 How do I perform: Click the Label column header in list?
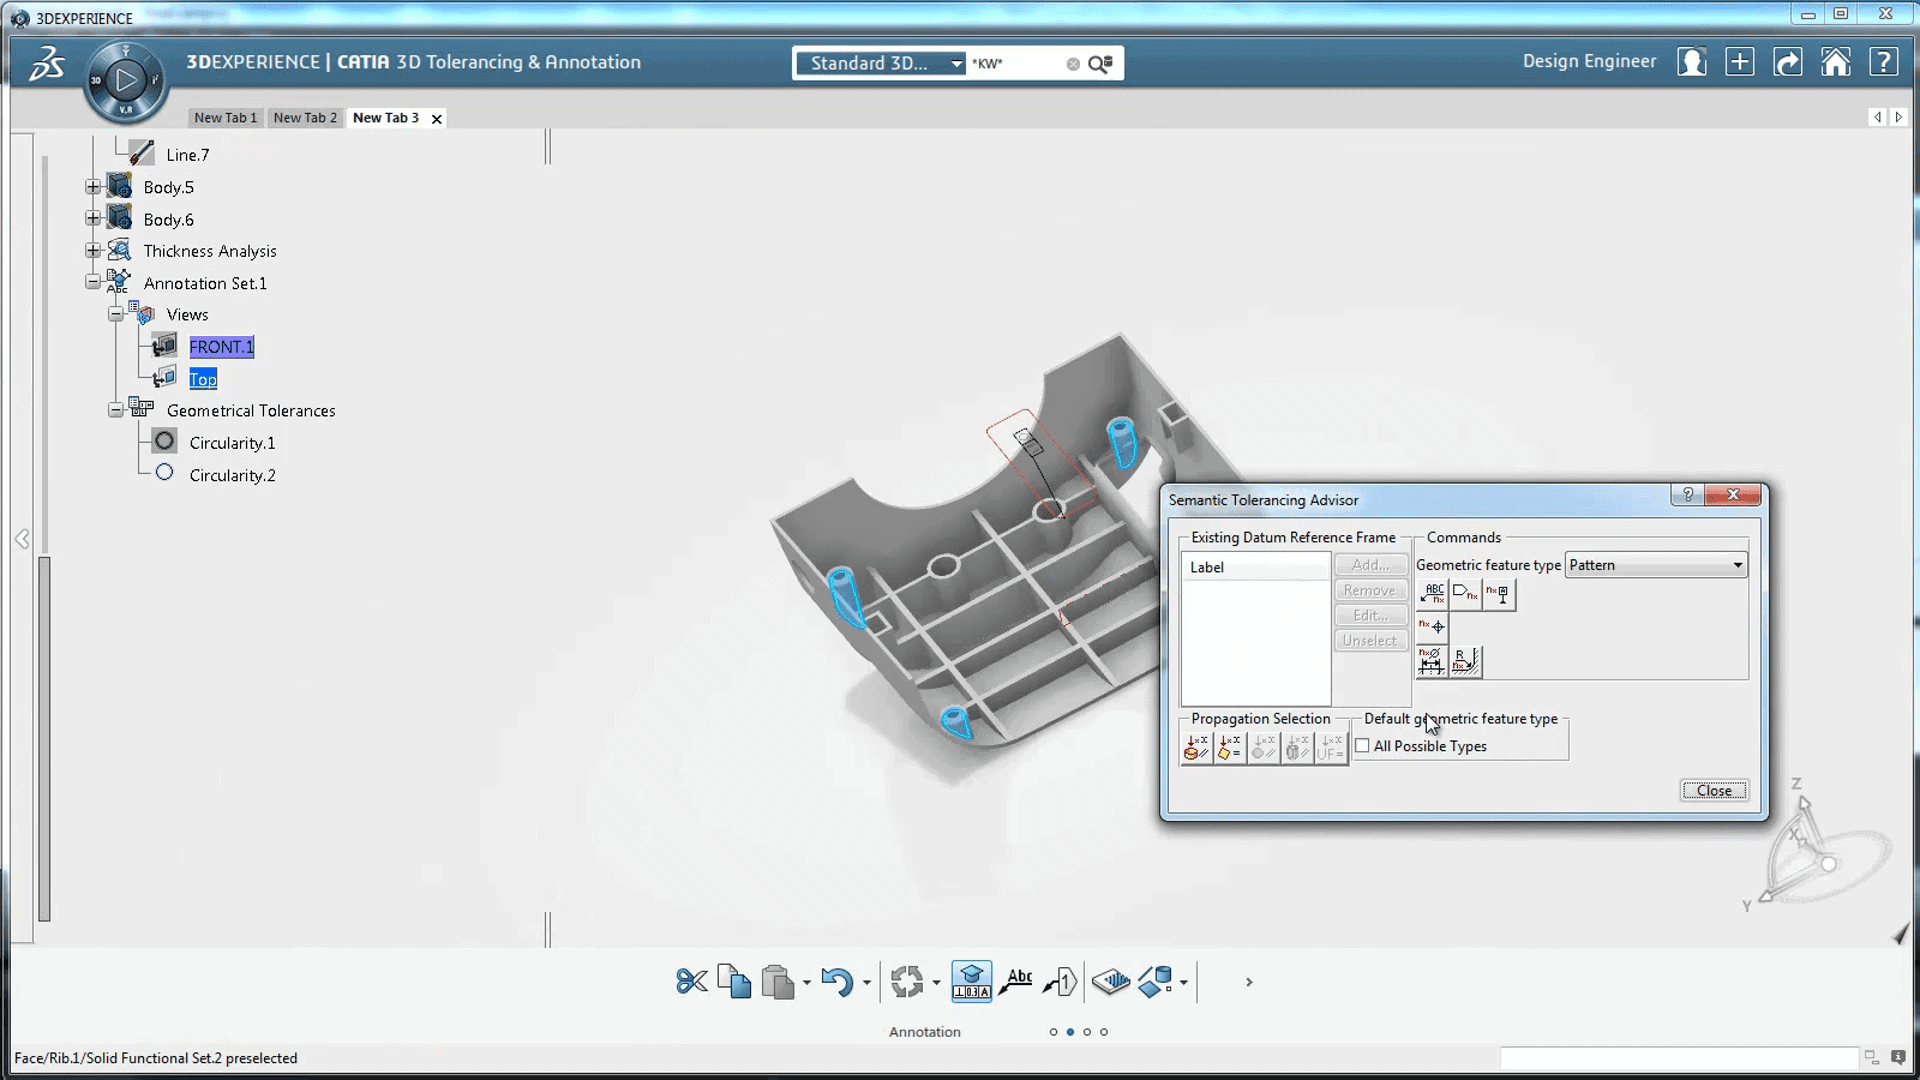coord(1255,567)
